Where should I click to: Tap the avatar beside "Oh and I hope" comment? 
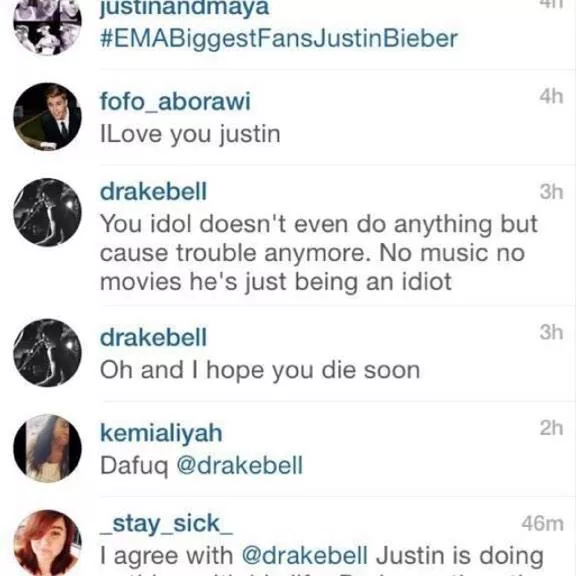47,353
